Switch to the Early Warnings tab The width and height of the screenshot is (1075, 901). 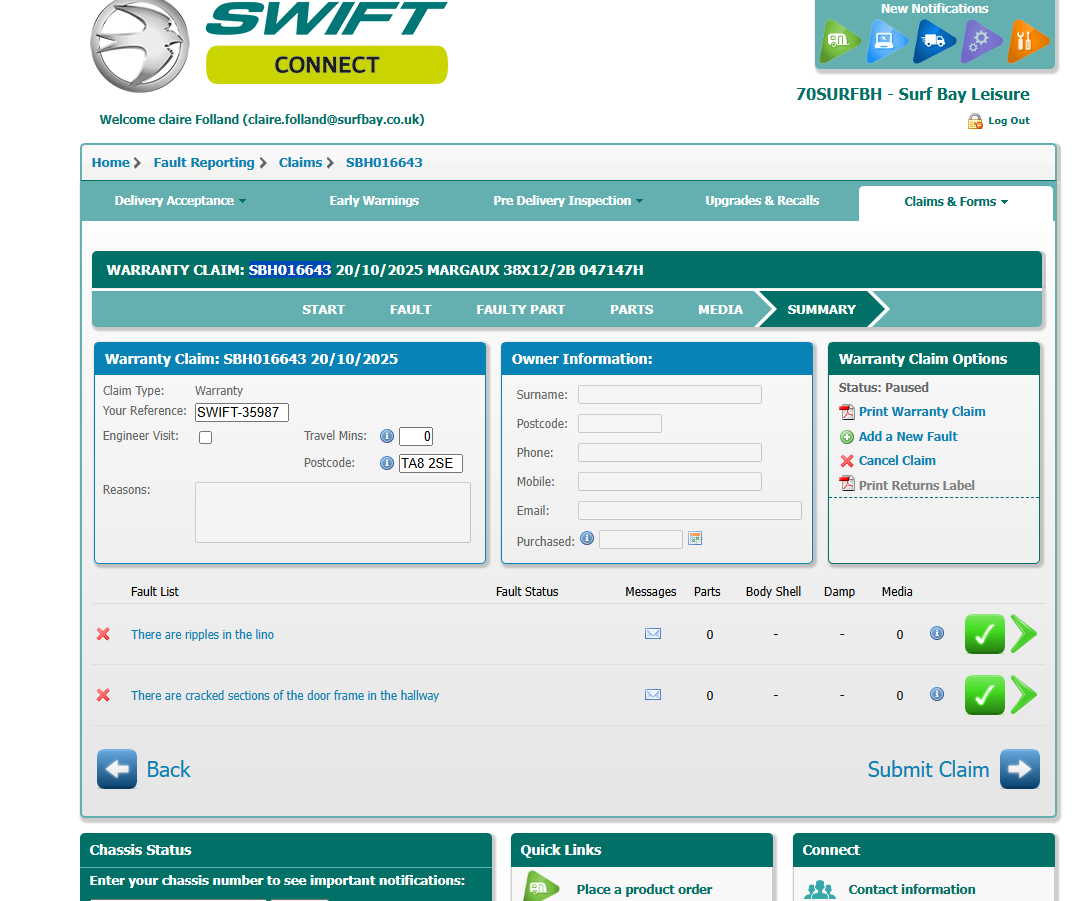coord(374,201)
